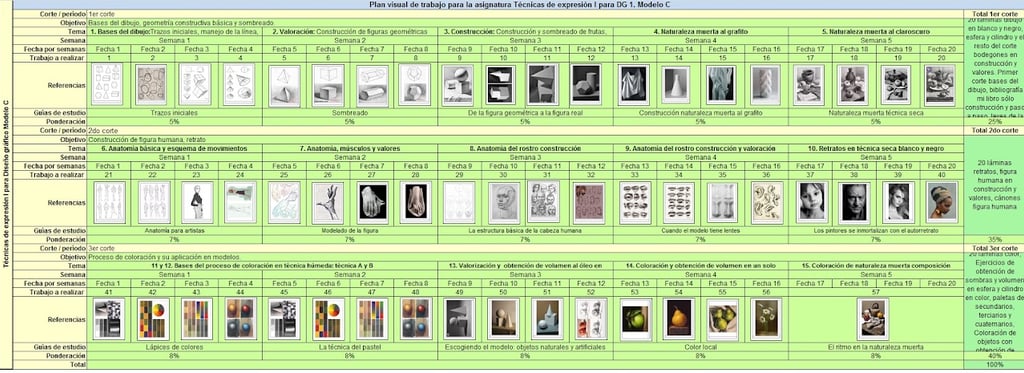Screen dimensions: 1024x373
Task: Select study guide 'Naturaleza muerta técnica seca'
Action: point(876,113)
